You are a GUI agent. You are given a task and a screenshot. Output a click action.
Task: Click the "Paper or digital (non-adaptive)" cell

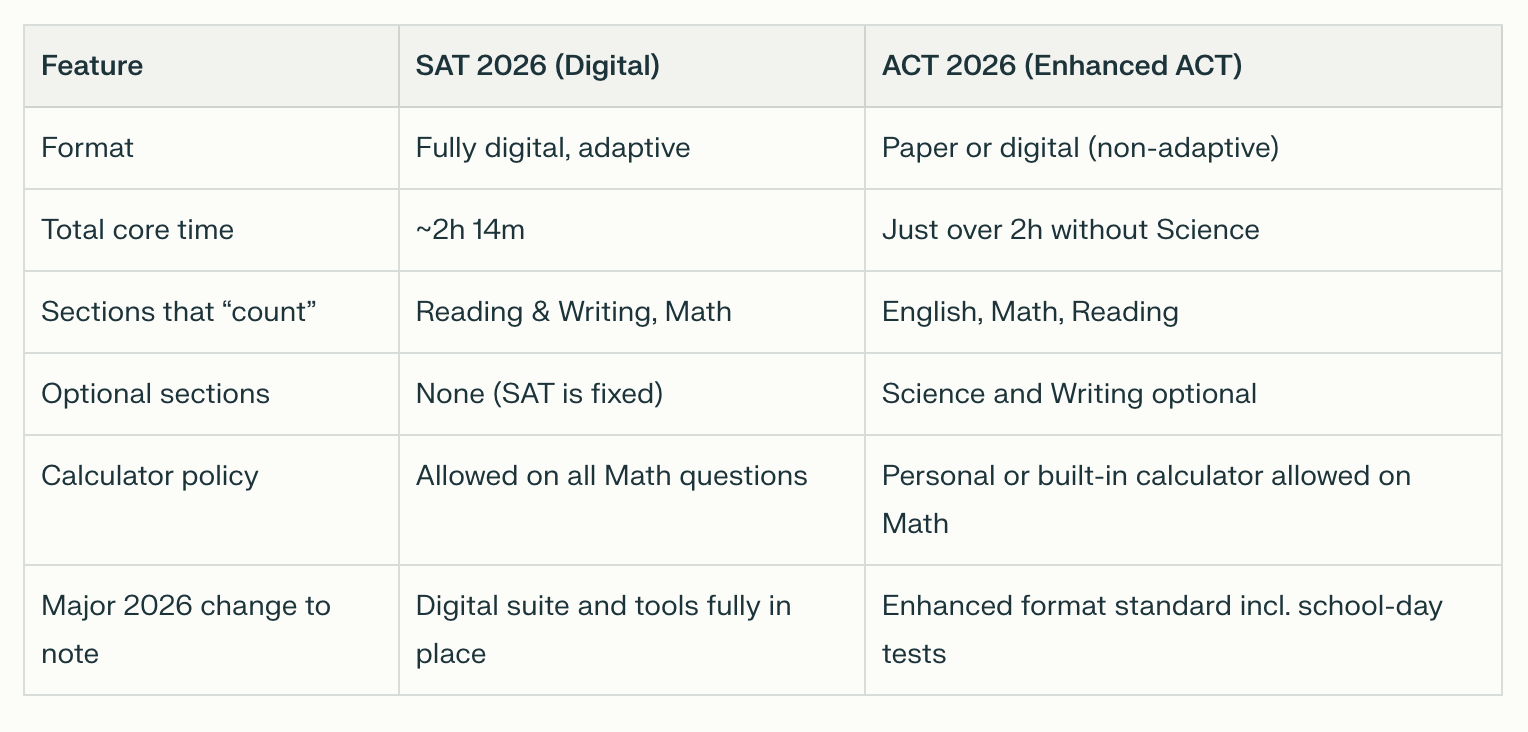tap(1080, 148)
